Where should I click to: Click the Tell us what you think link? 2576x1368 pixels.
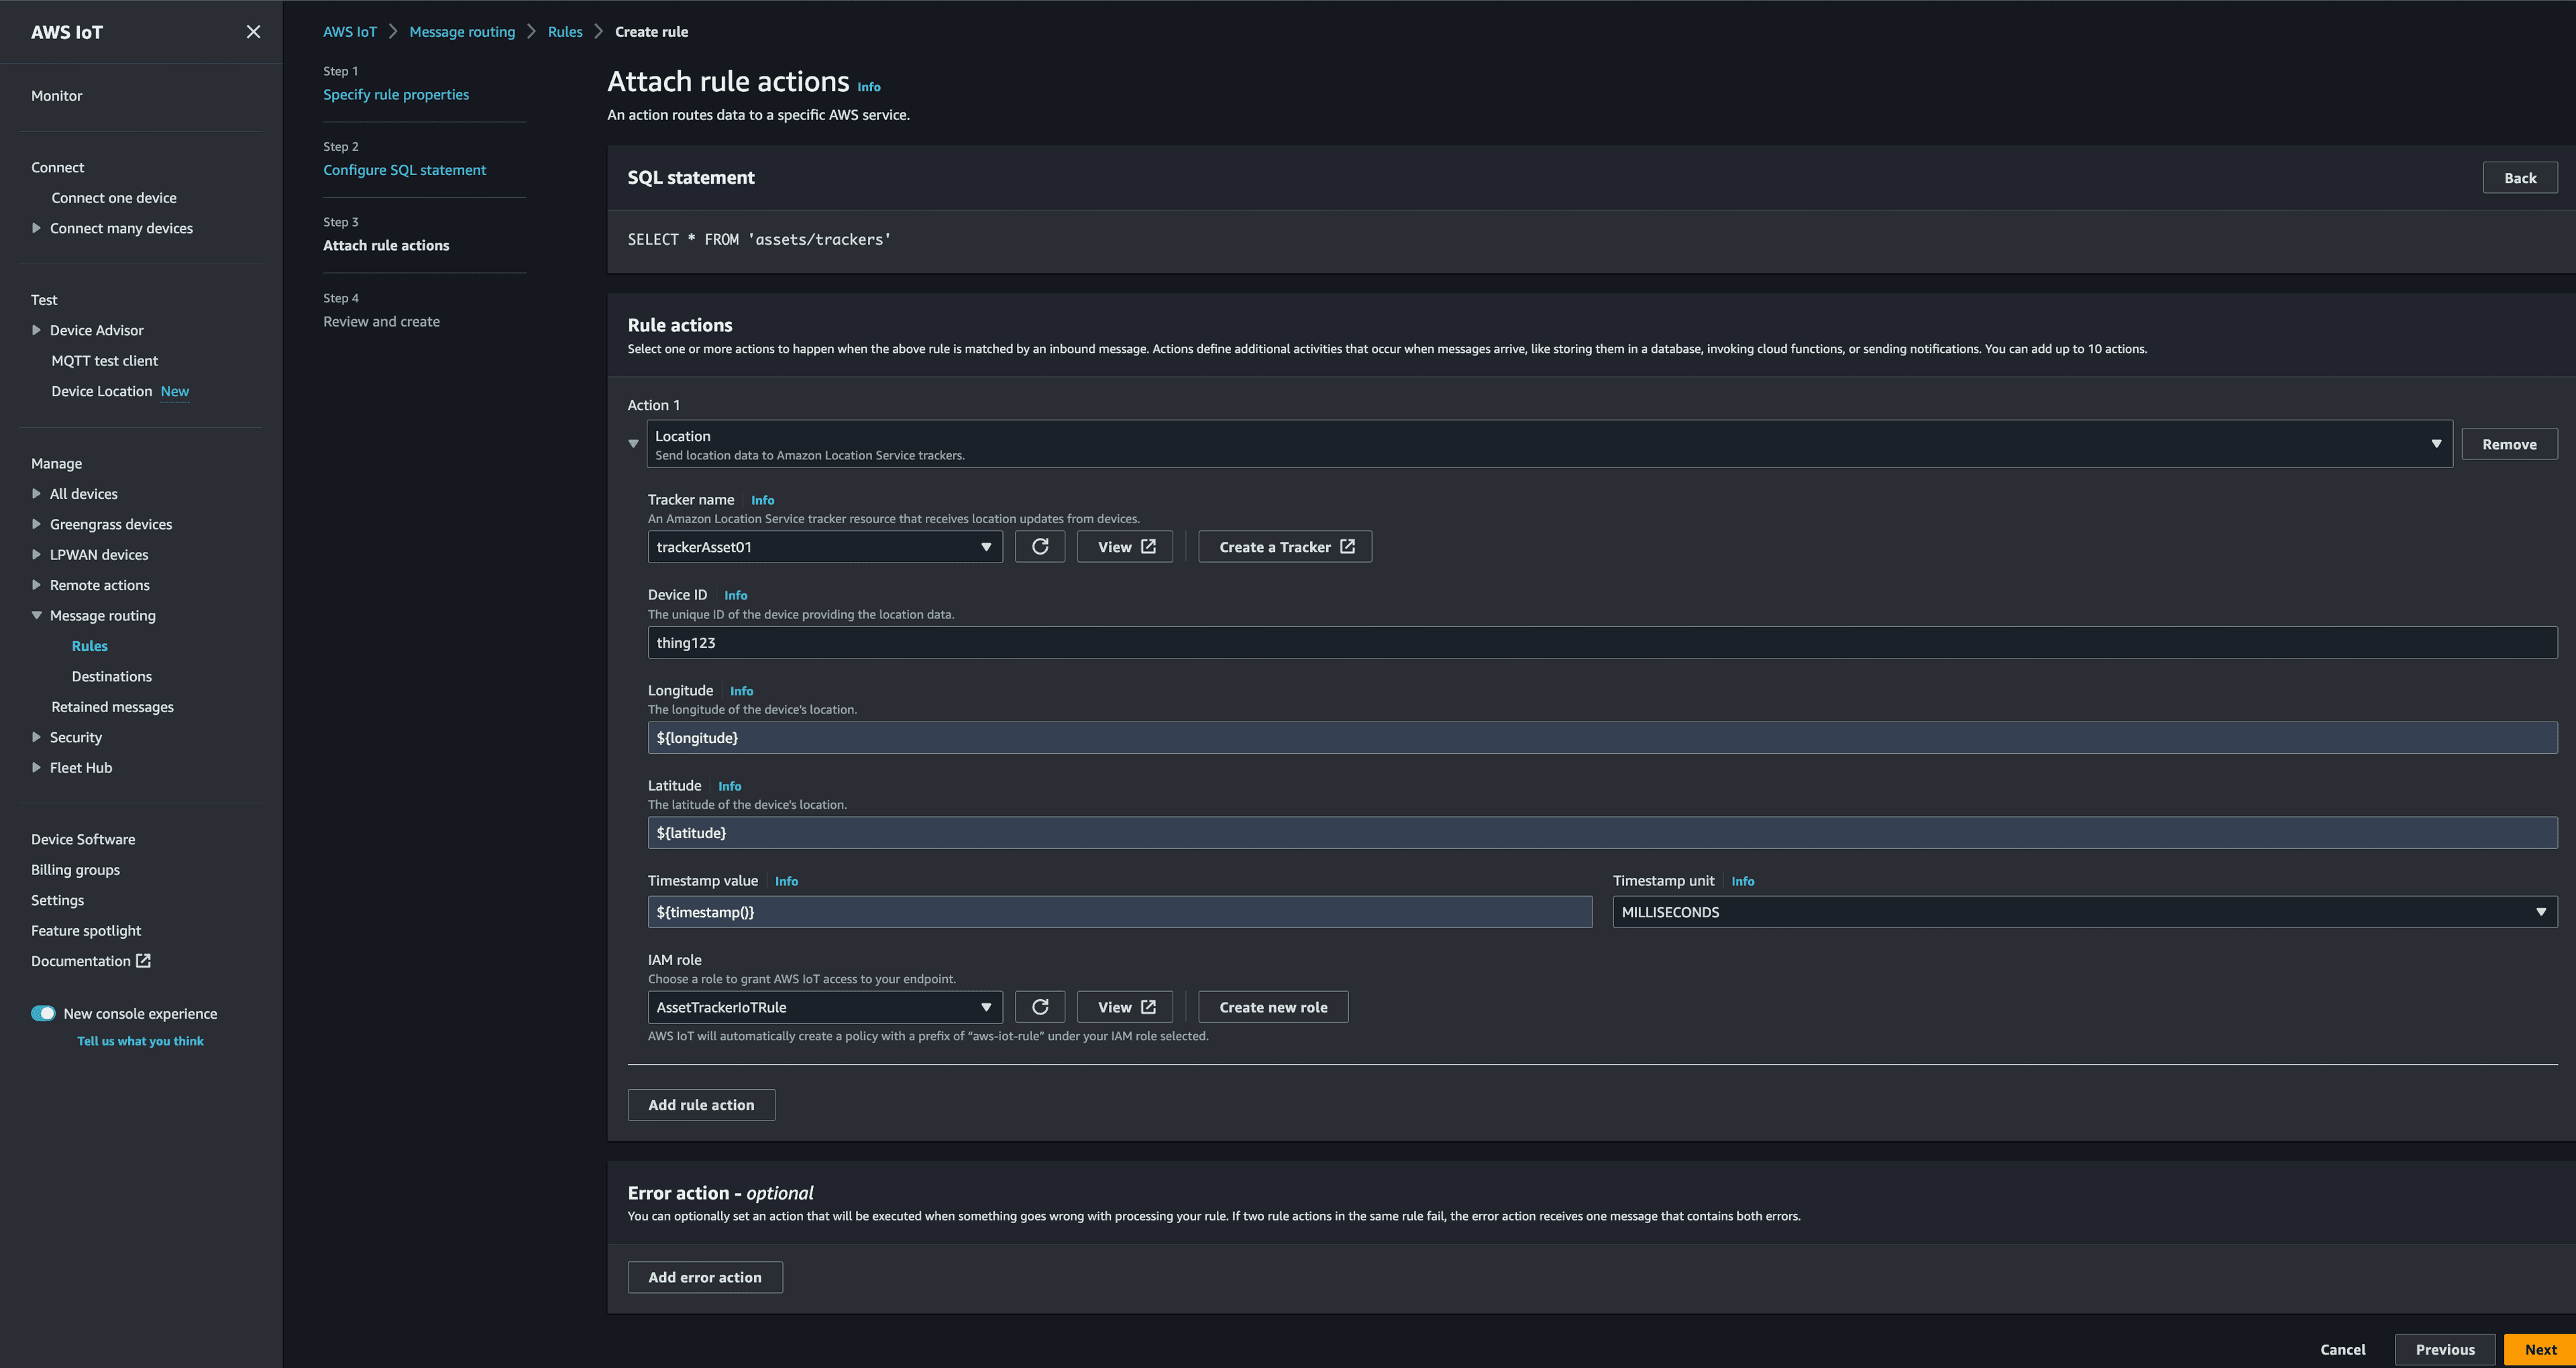[x=140, y=1041]
